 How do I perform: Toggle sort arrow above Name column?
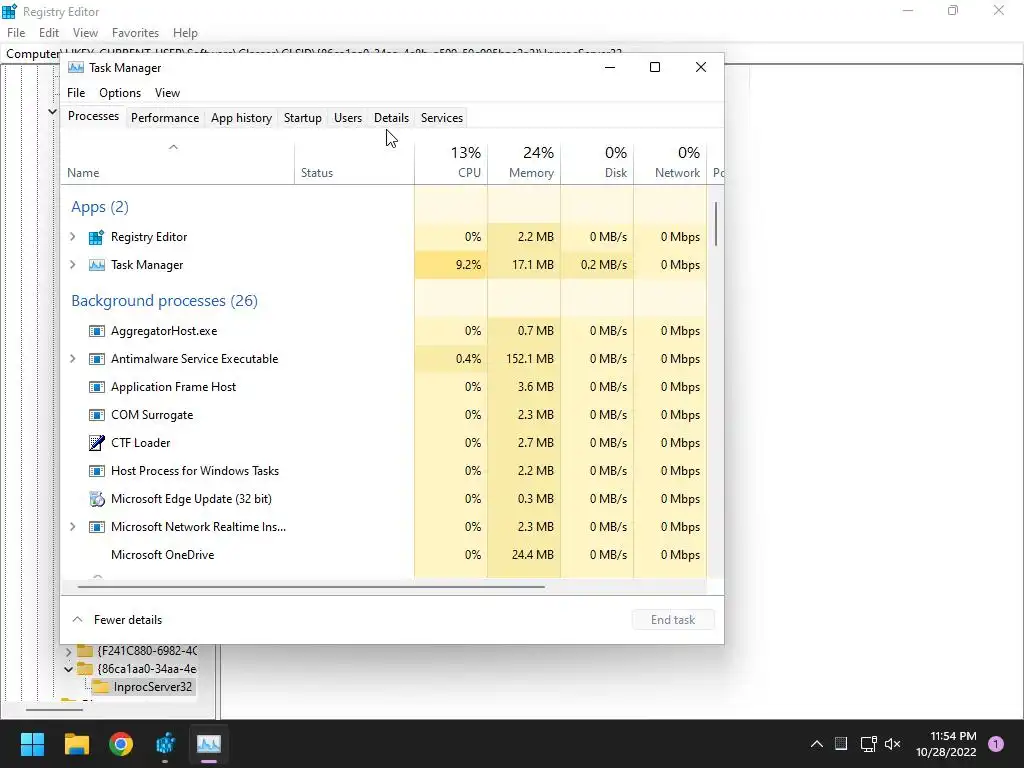click(173, 148)
